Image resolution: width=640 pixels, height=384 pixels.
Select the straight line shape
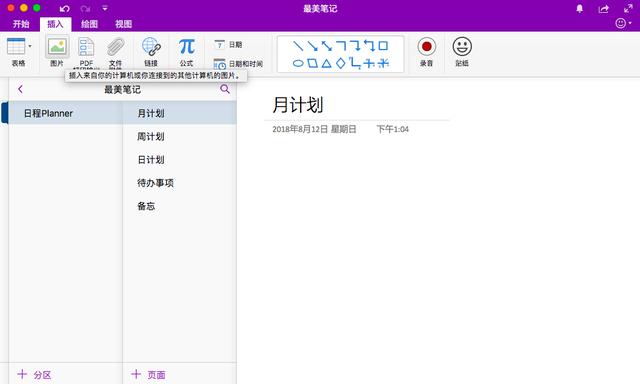[x=298, y=46]
